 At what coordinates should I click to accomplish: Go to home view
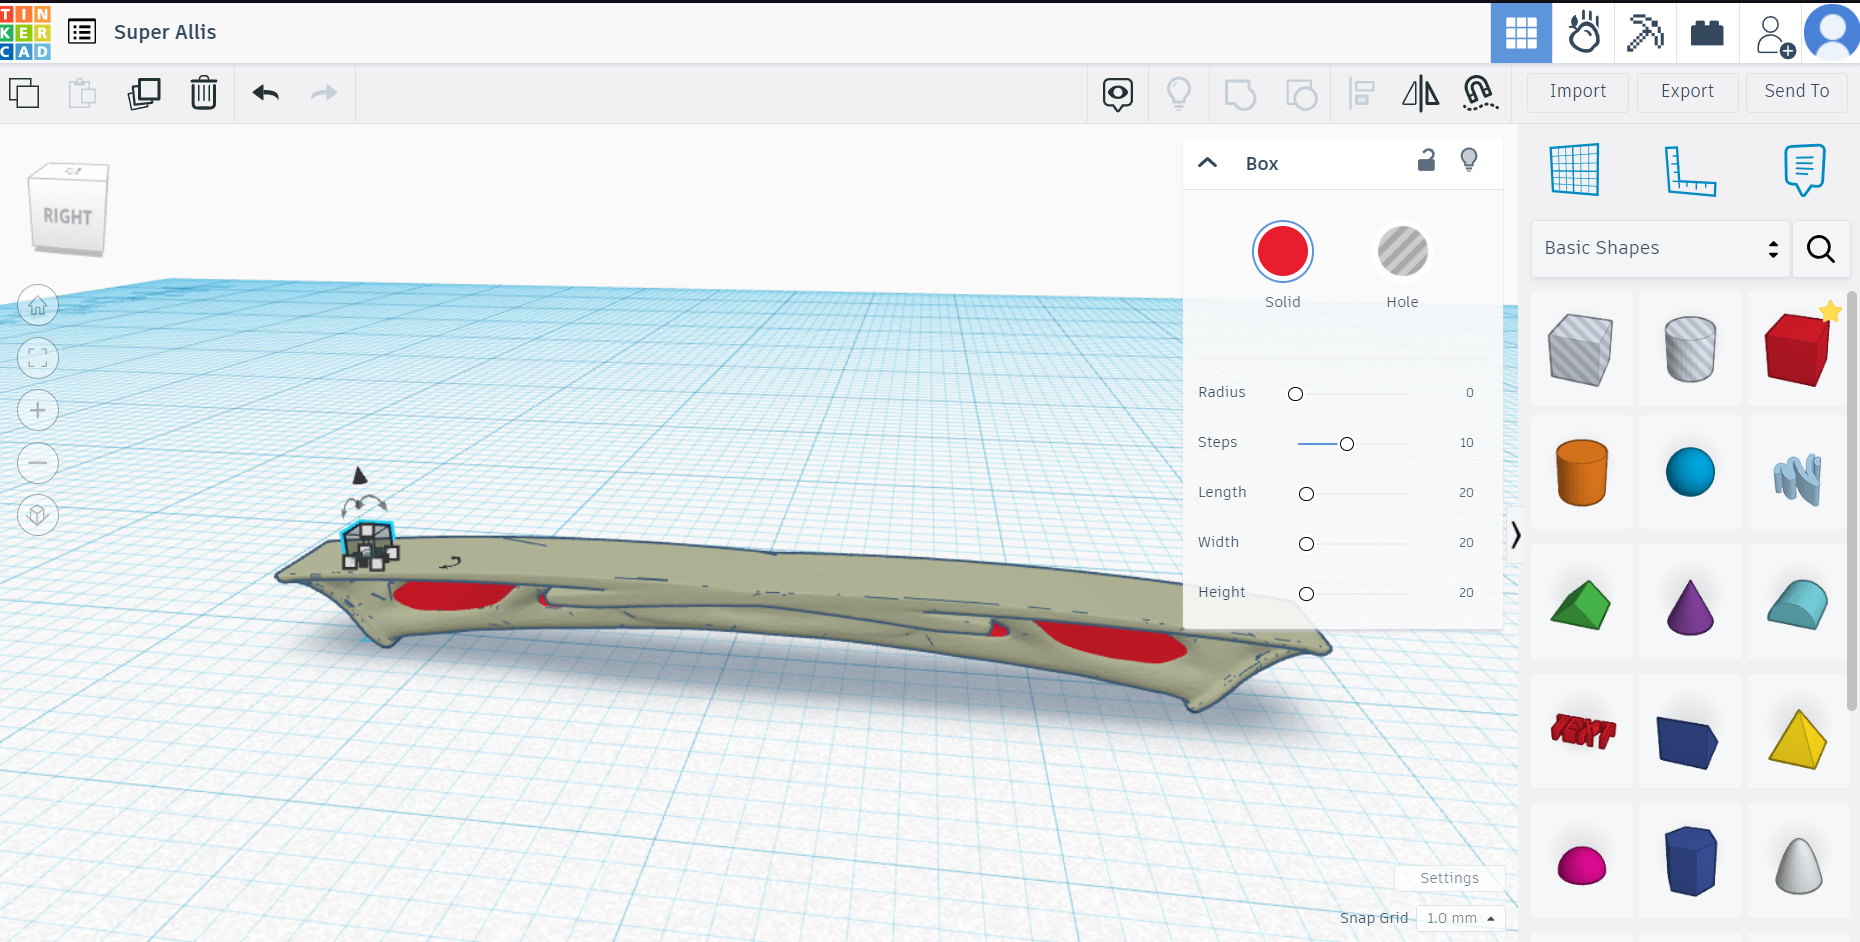coord(38,306)
